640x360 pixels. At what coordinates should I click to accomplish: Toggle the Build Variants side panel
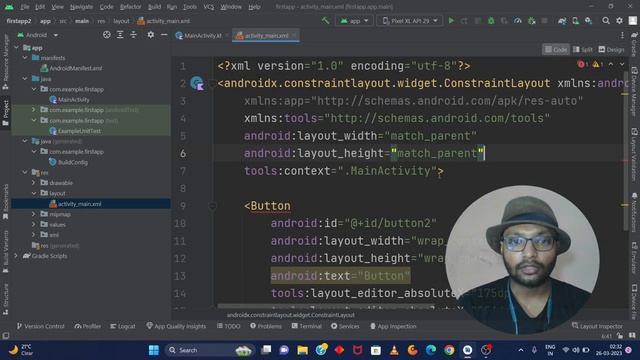point(5,251)
